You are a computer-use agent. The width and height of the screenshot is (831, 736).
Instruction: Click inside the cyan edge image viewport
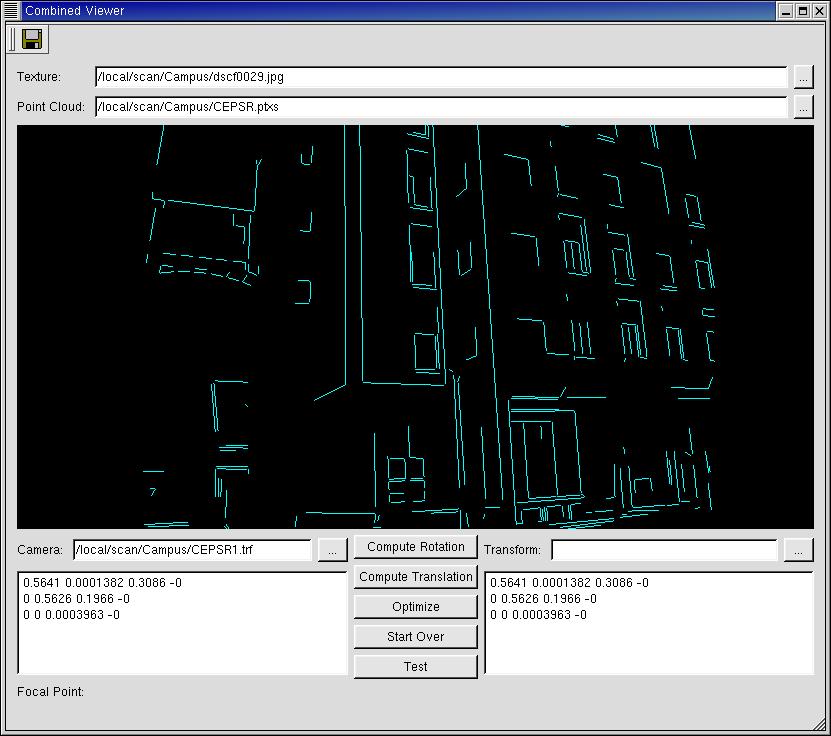pos(415,326)
